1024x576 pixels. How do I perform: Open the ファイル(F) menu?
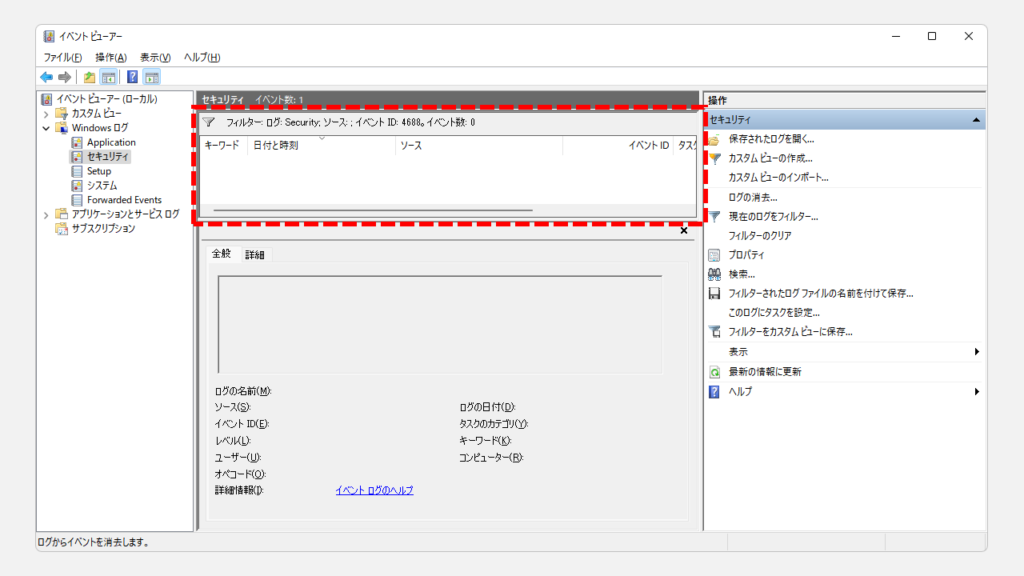pos(63,57)
